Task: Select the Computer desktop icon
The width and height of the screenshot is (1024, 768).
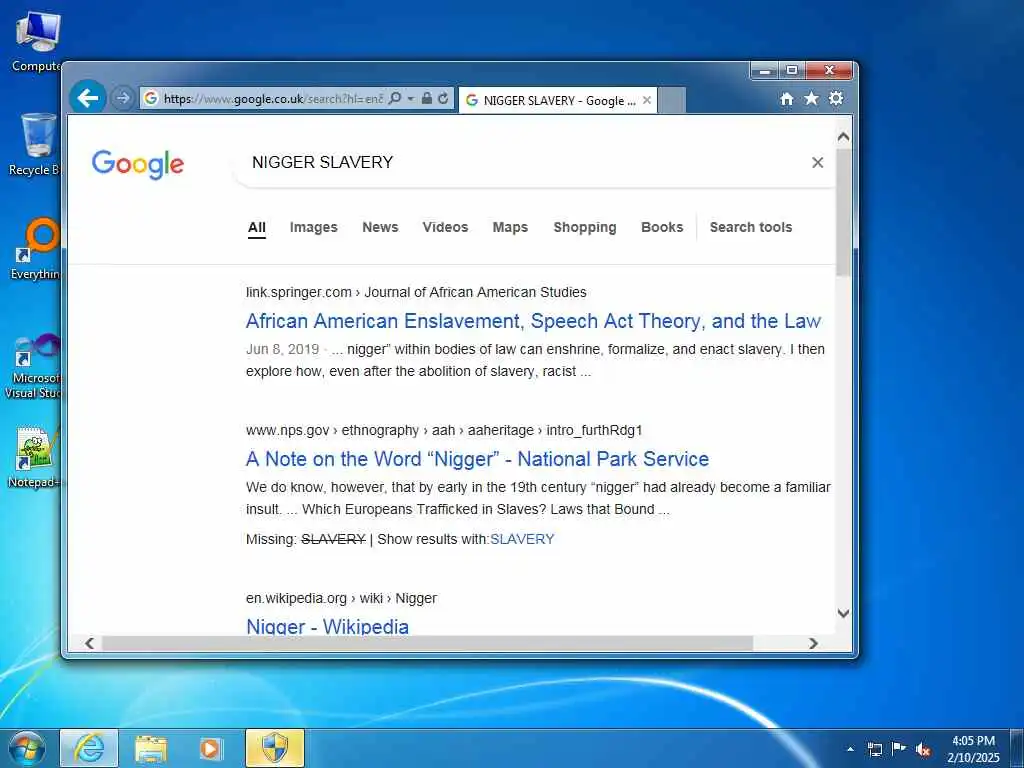Action: [36, 42]
